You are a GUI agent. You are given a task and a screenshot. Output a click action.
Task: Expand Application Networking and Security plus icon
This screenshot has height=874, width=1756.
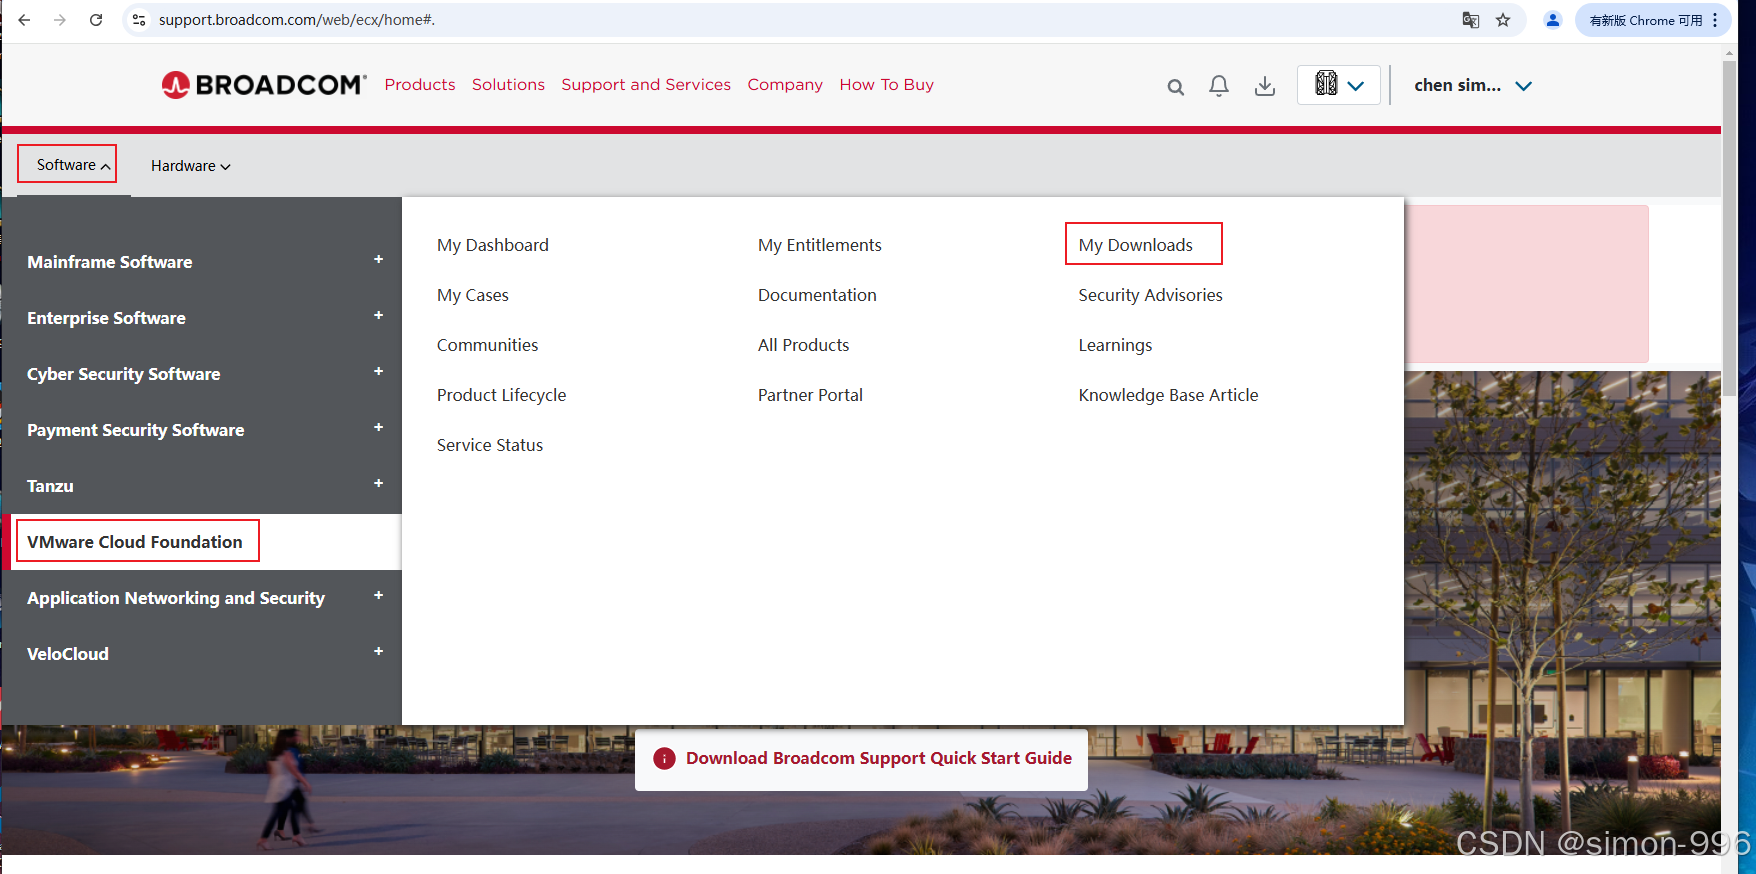pos(379,596)
